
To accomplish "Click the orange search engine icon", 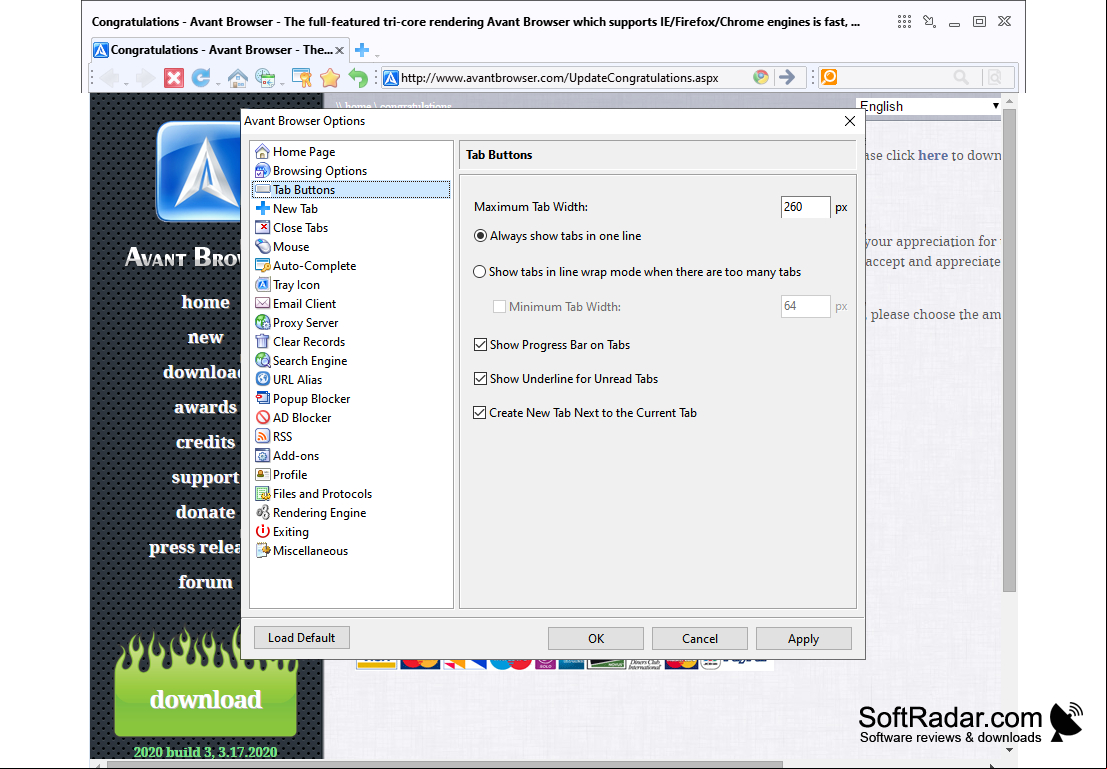I will pyautogui.click(x=829, y=77).
